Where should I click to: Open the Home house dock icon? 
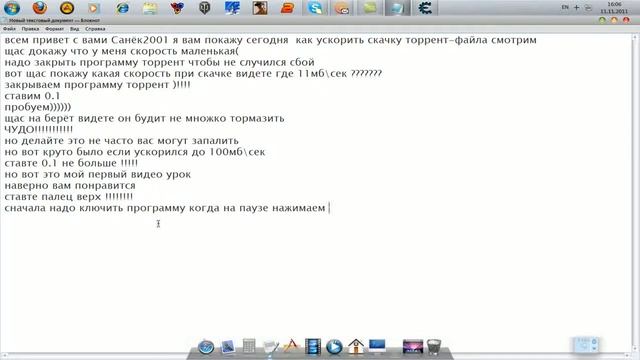pos(356,347)
